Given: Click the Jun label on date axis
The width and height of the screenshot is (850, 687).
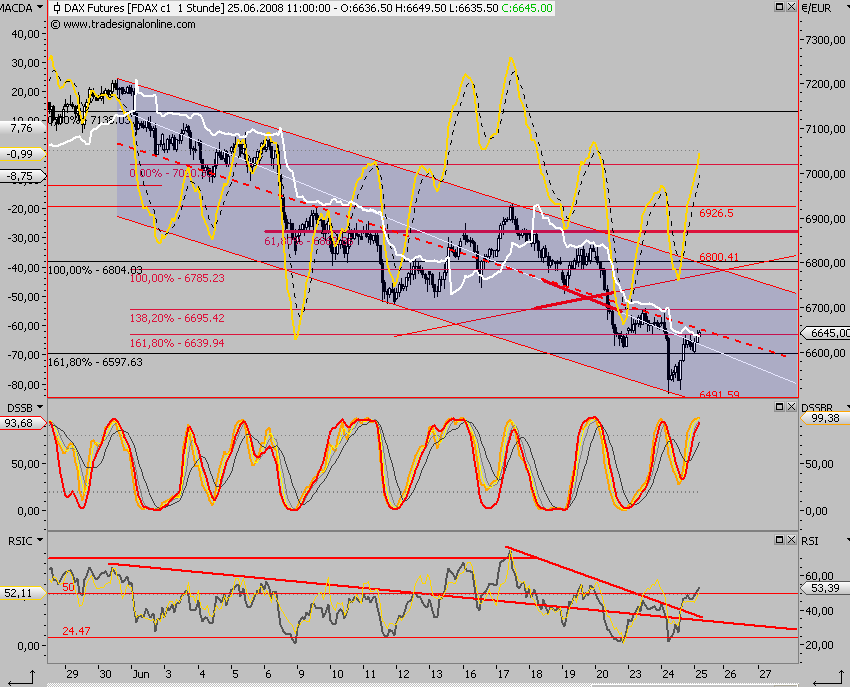Looking at the screenshot, I should (x=141, y=674).
